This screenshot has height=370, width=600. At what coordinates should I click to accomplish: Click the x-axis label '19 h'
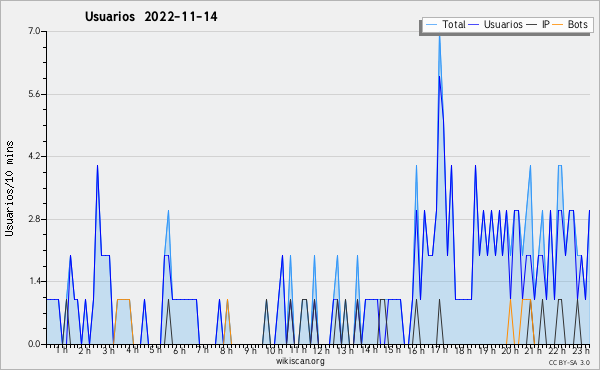487,350
